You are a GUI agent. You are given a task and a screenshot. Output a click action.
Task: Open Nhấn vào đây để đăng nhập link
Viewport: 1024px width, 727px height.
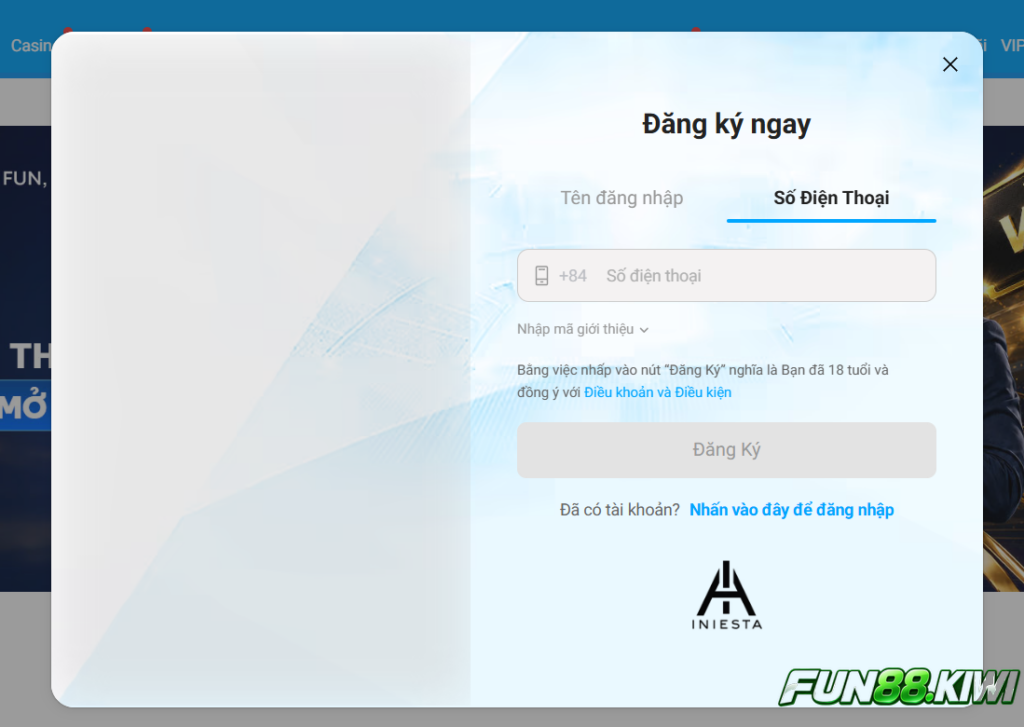(792, 509)
